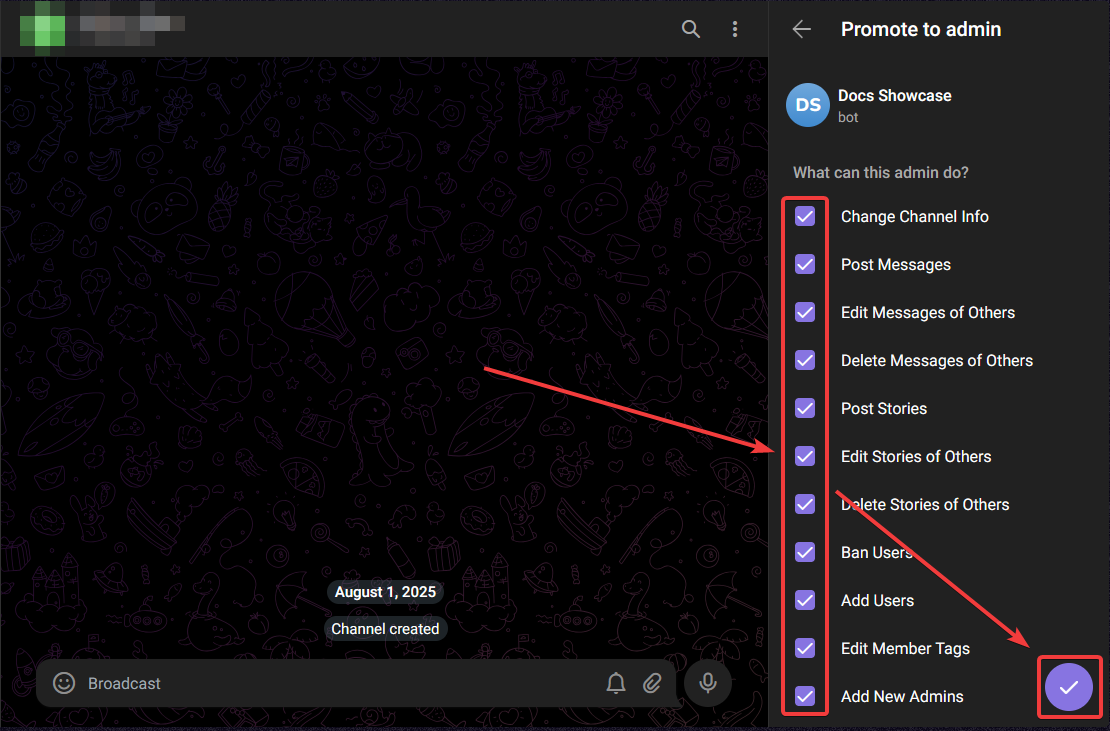This screenshot has width=1110, height=731.
Task: Disable Ban Users permission
Action: click(x=805, y=552)
